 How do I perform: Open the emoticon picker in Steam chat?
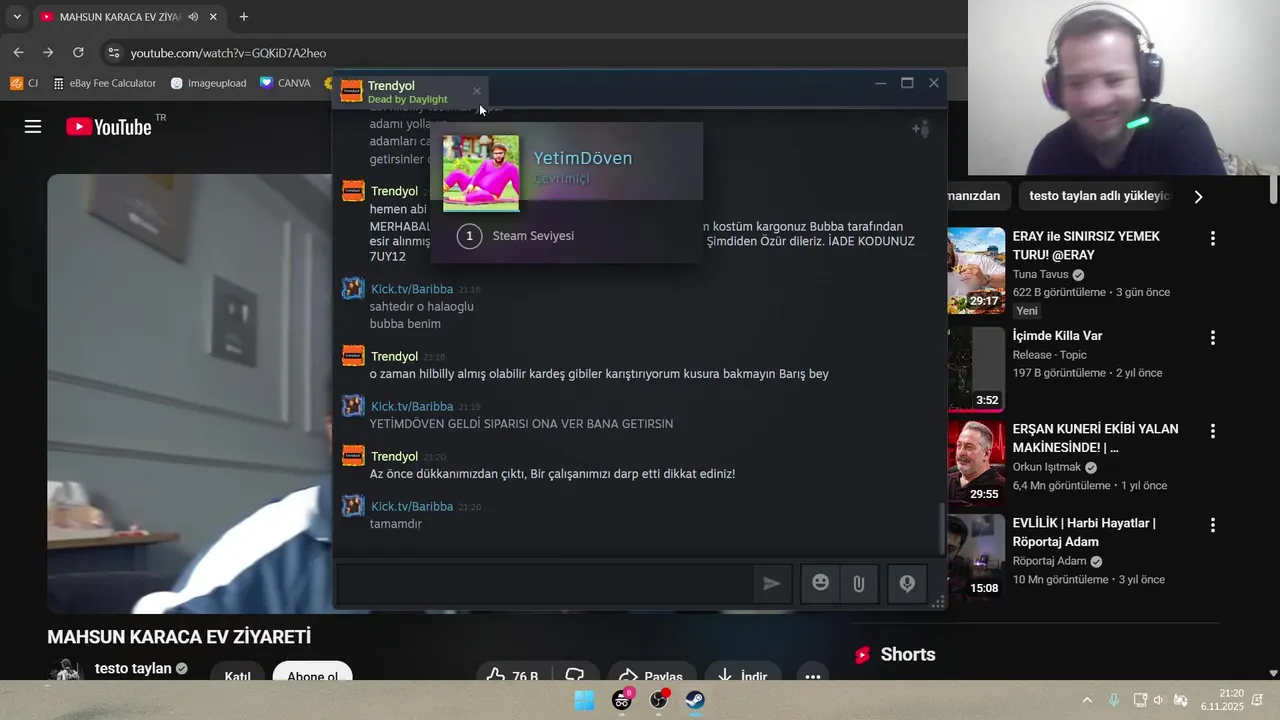coord(820,584)
